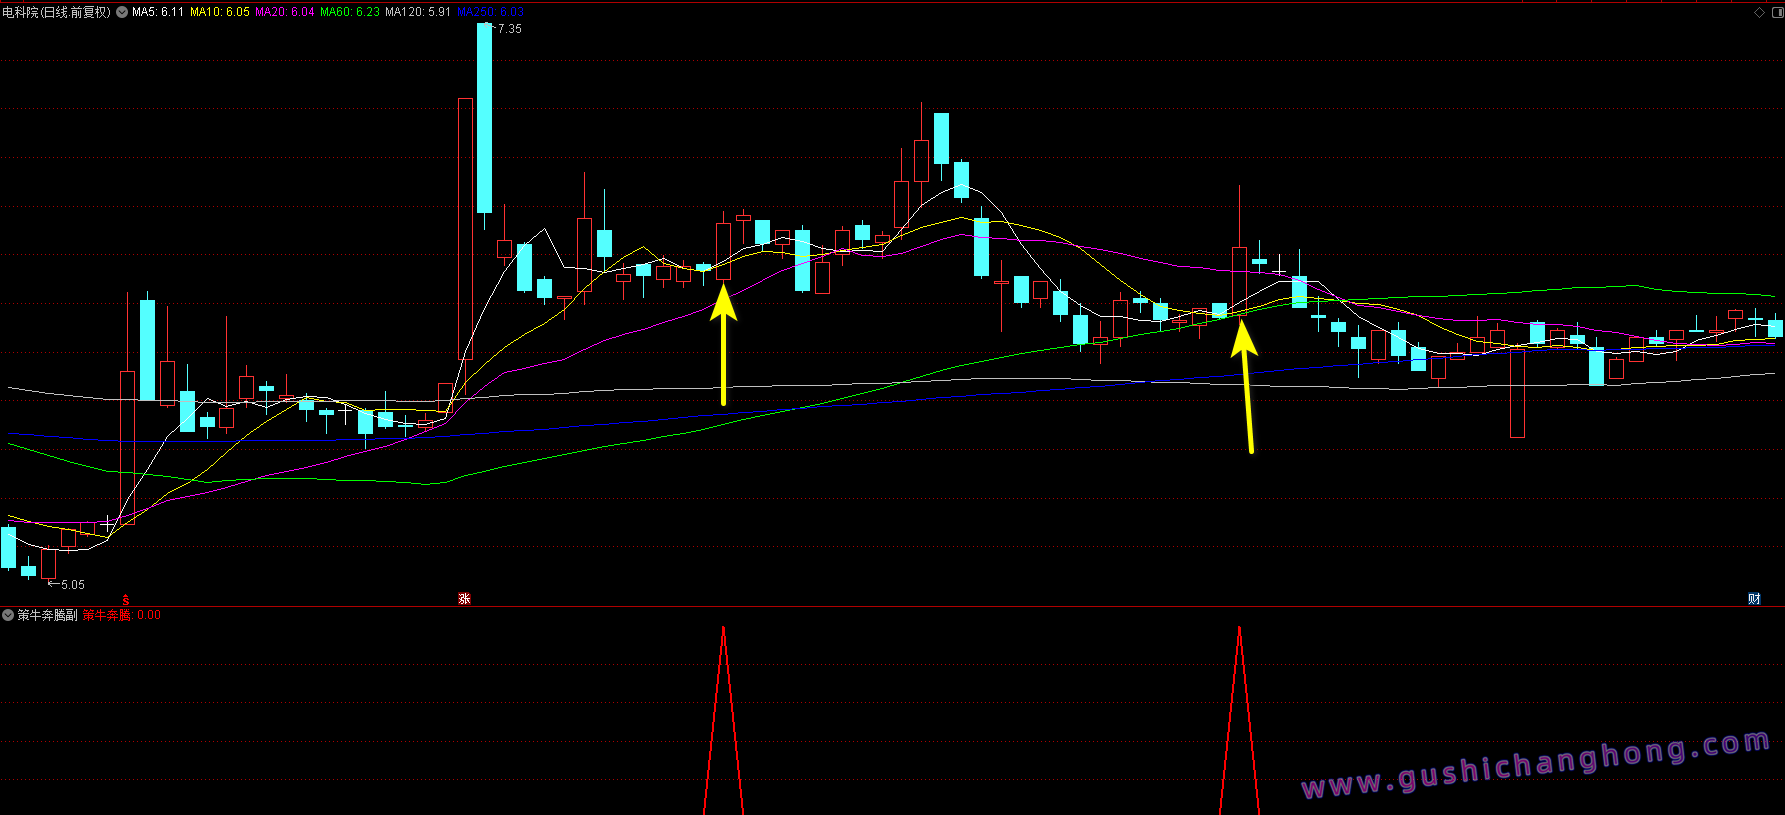Click the 7.35 high price label
Image resolution: width=1785 pixels, height=815 pixels.
tap(509, 29)
